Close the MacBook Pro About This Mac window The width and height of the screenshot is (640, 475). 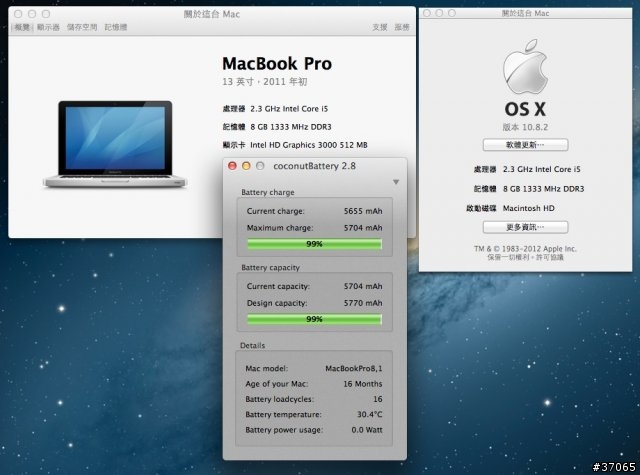(18, 14)
